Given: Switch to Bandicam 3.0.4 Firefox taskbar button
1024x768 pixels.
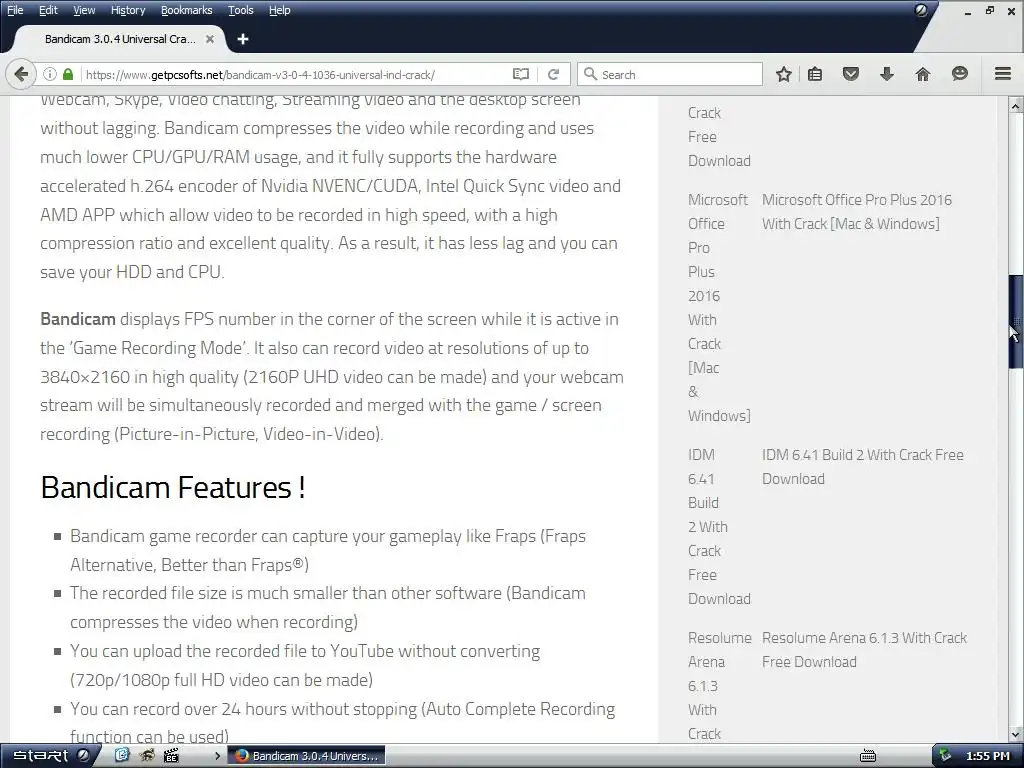Looking at the screenshot, I should 306,756.
